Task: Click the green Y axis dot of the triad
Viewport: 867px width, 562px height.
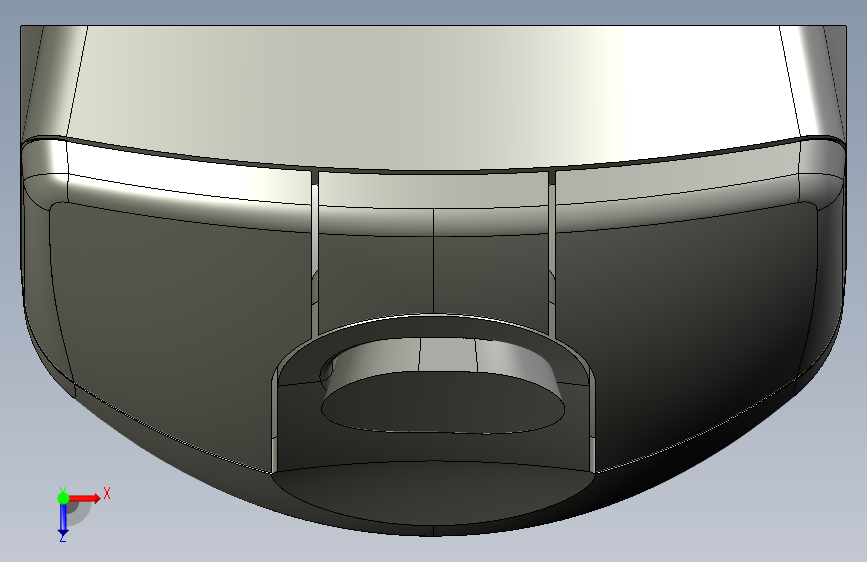Action: click(63, 498)
